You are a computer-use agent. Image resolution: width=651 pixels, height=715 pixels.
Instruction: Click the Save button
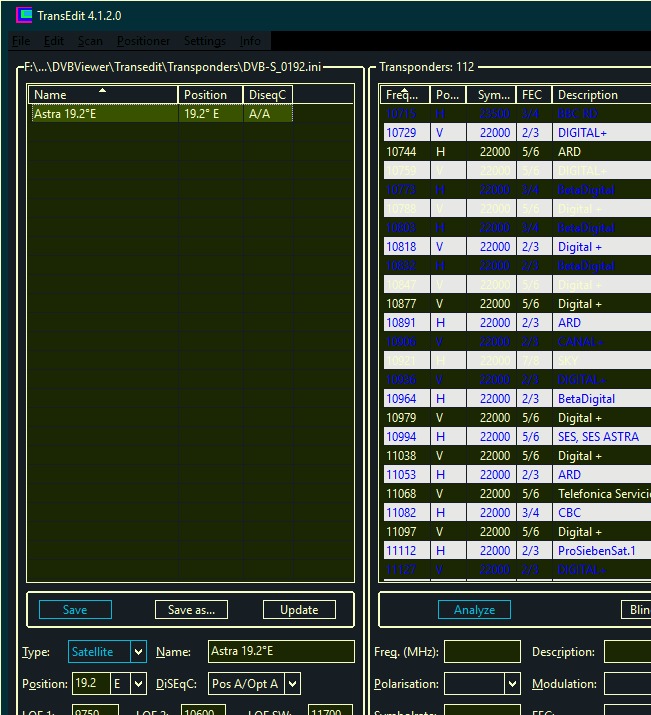point(75,610)
